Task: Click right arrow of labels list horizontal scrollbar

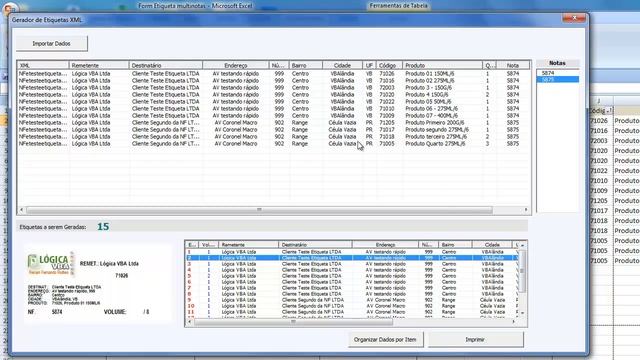Action: point(514,322)
